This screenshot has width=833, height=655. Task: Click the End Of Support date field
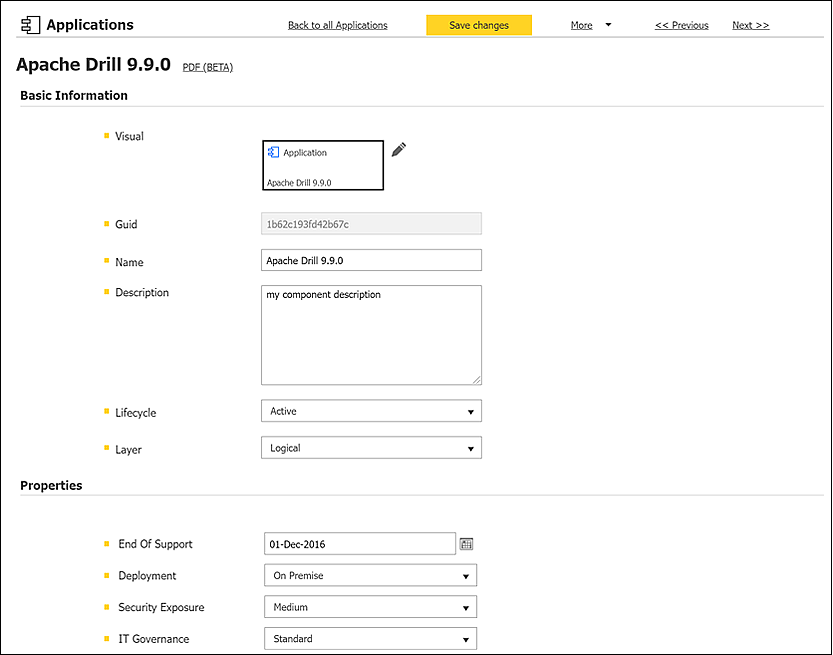[x=359, y=544]
